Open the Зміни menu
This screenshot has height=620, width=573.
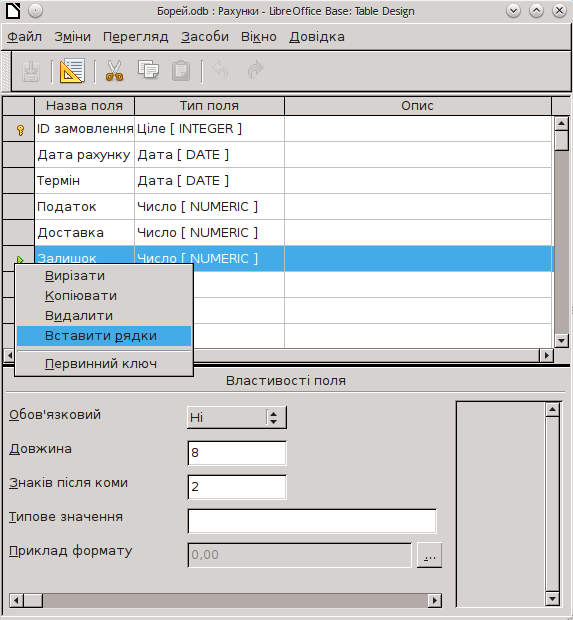72,37
